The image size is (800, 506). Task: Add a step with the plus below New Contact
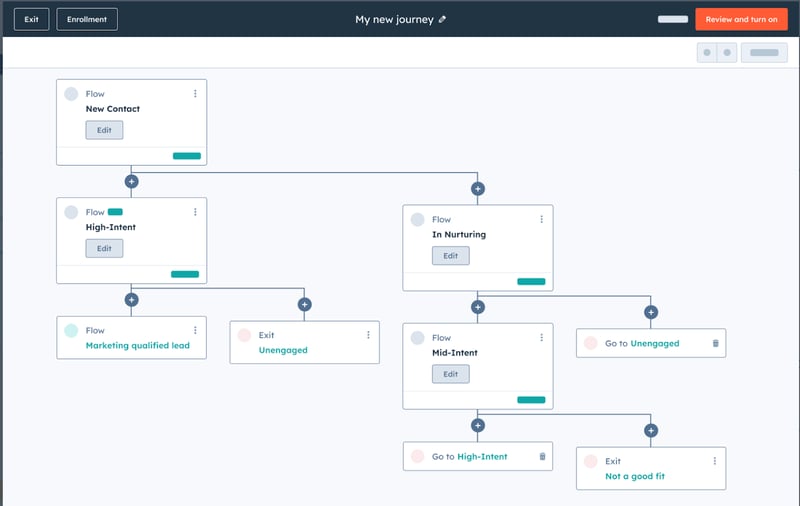pyautogui.click(x=132, y=181)
